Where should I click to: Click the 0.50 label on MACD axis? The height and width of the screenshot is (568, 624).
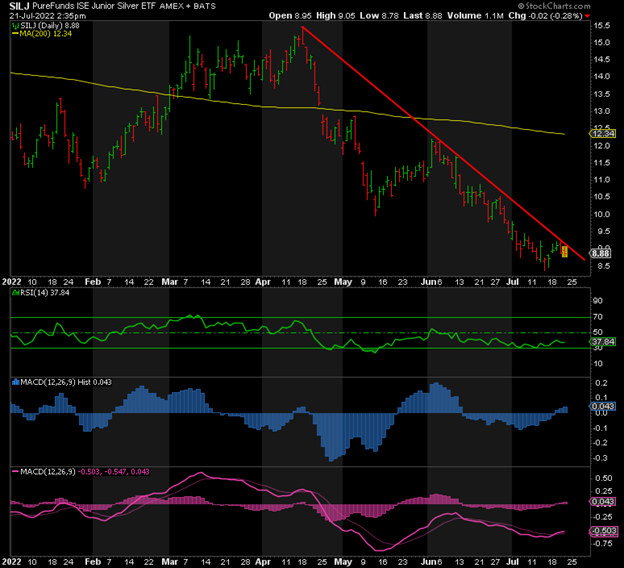click(604, 478)
